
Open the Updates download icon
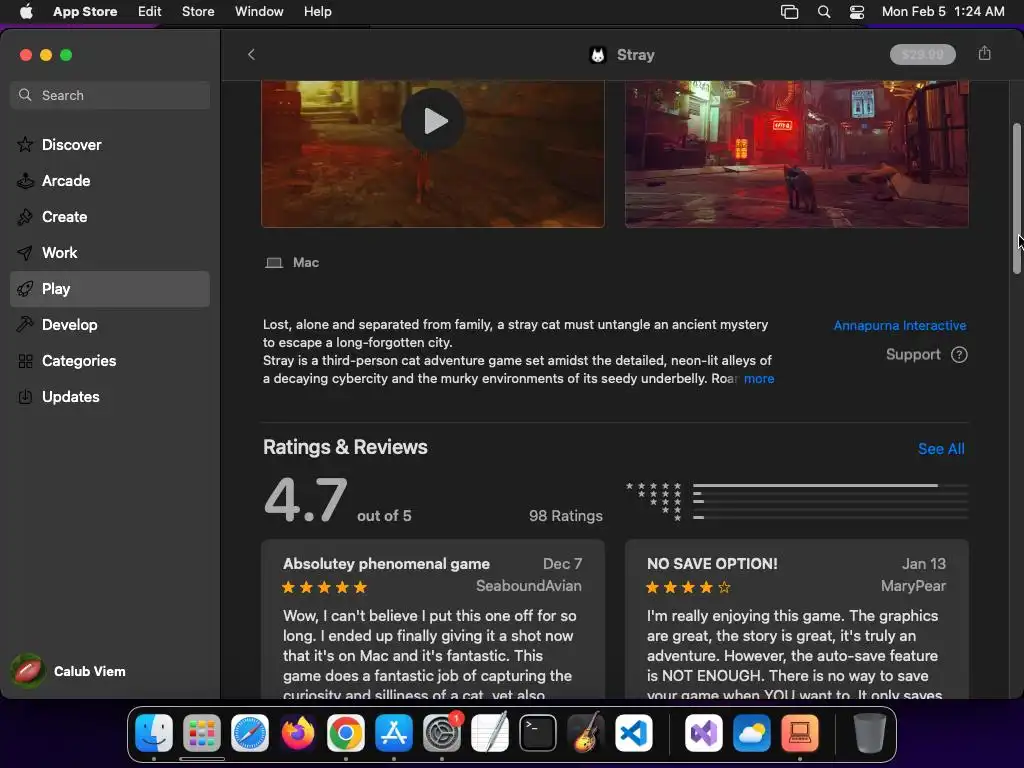pos(25,397)
